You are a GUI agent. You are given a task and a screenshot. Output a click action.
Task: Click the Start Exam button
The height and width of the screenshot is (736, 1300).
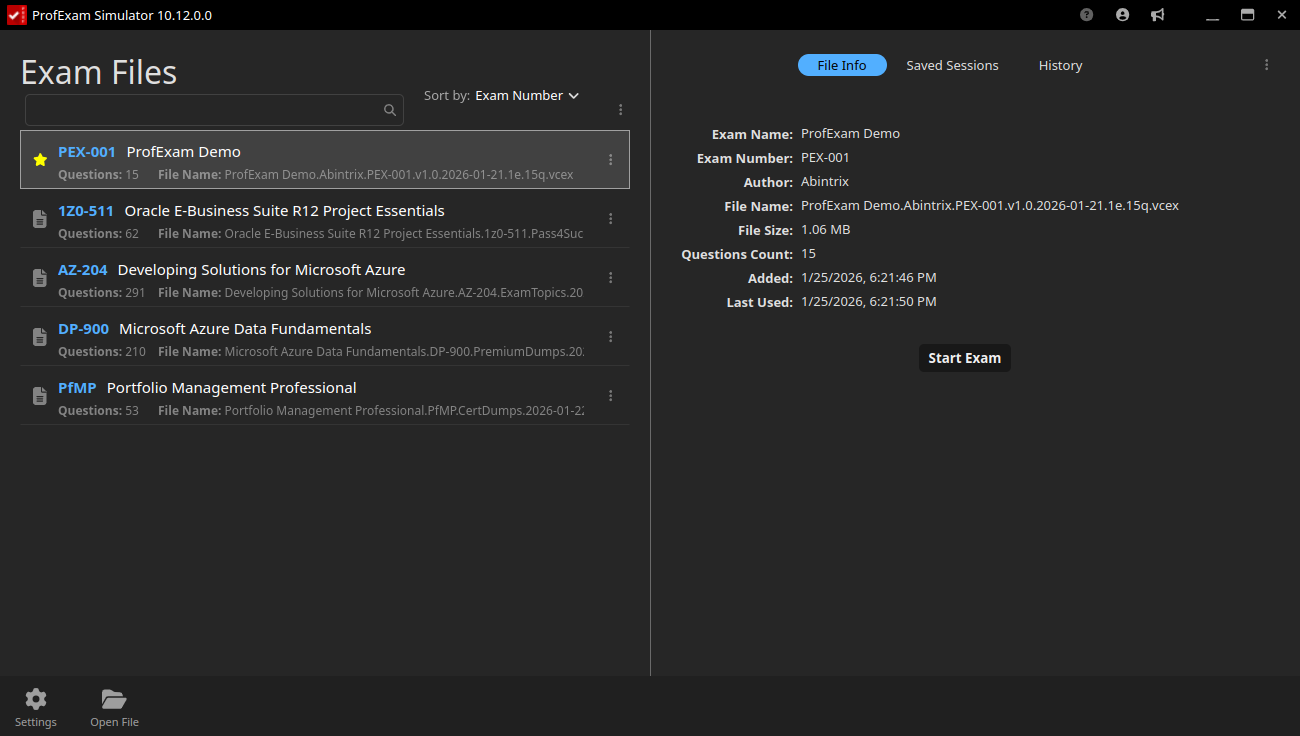pyautogui.click(x=965, y=358)
